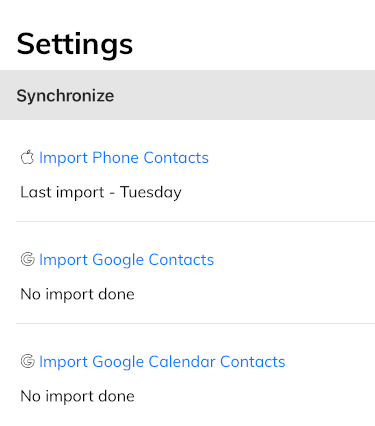
Task: Click the Apple logo icon
Action: (27, 157)
